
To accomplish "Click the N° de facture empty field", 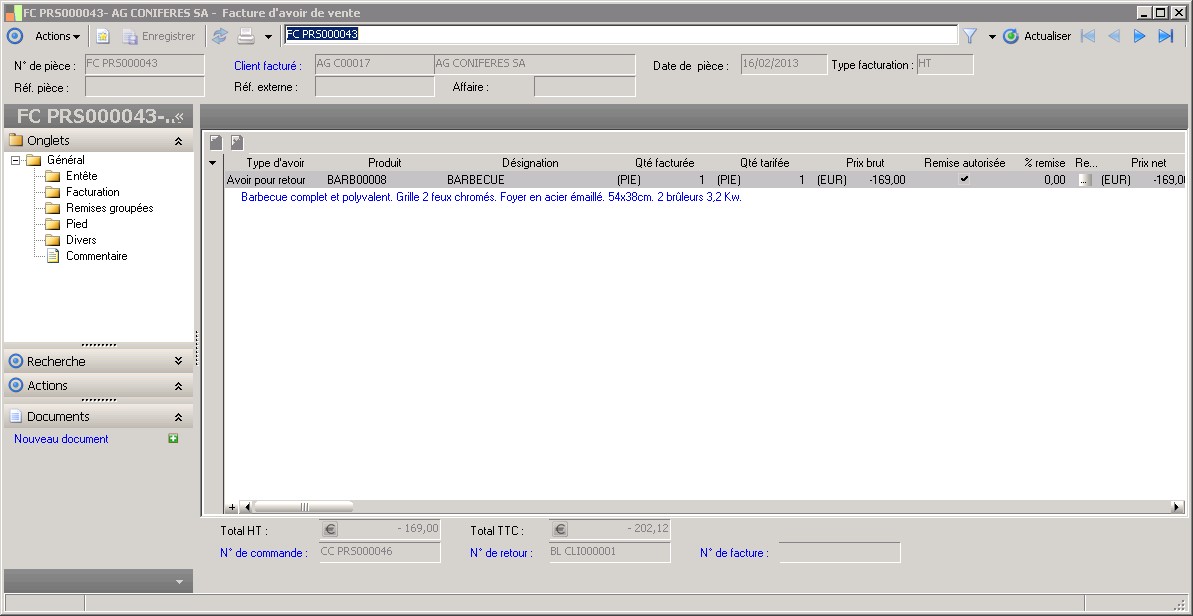I will 839,553.
